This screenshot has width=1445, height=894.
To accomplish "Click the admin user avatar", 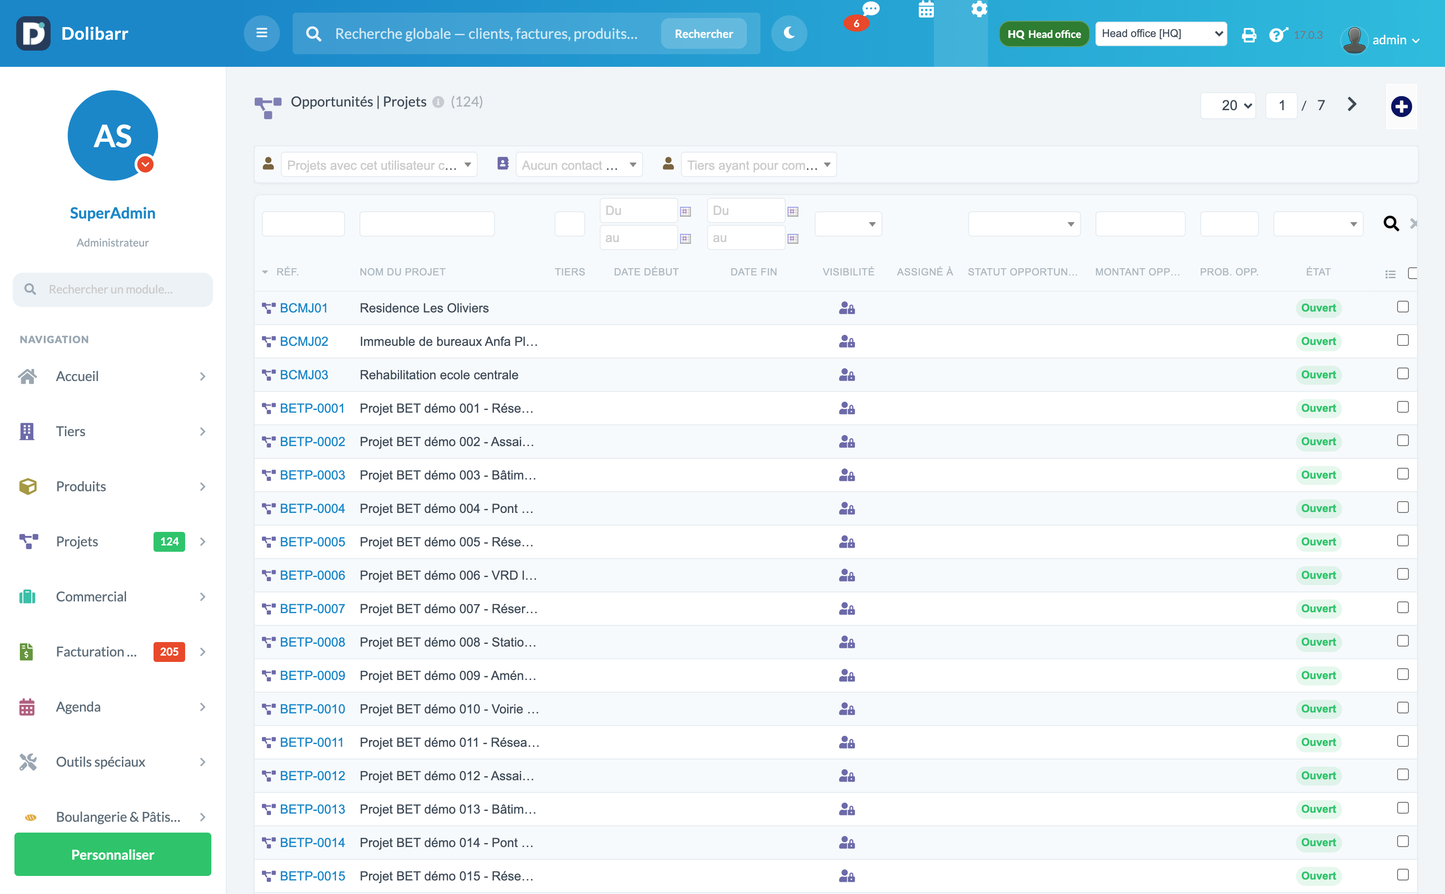I will 1354,40.
